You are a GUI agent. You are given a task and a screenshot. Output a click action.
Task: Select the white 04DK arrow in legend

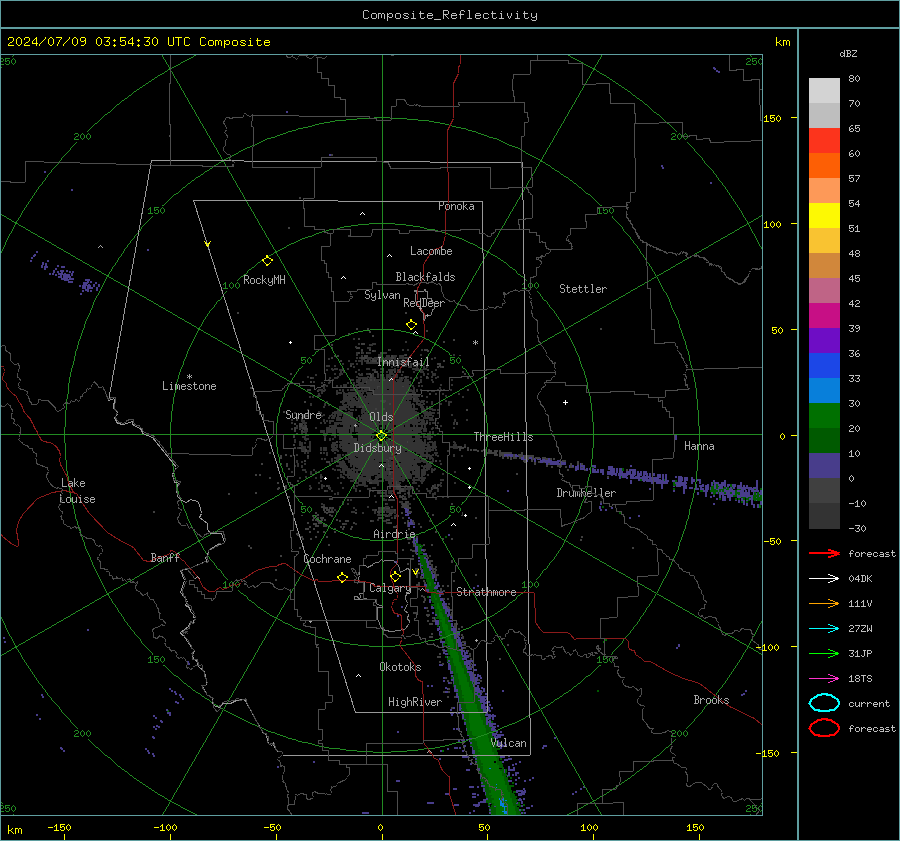(824, 578)
